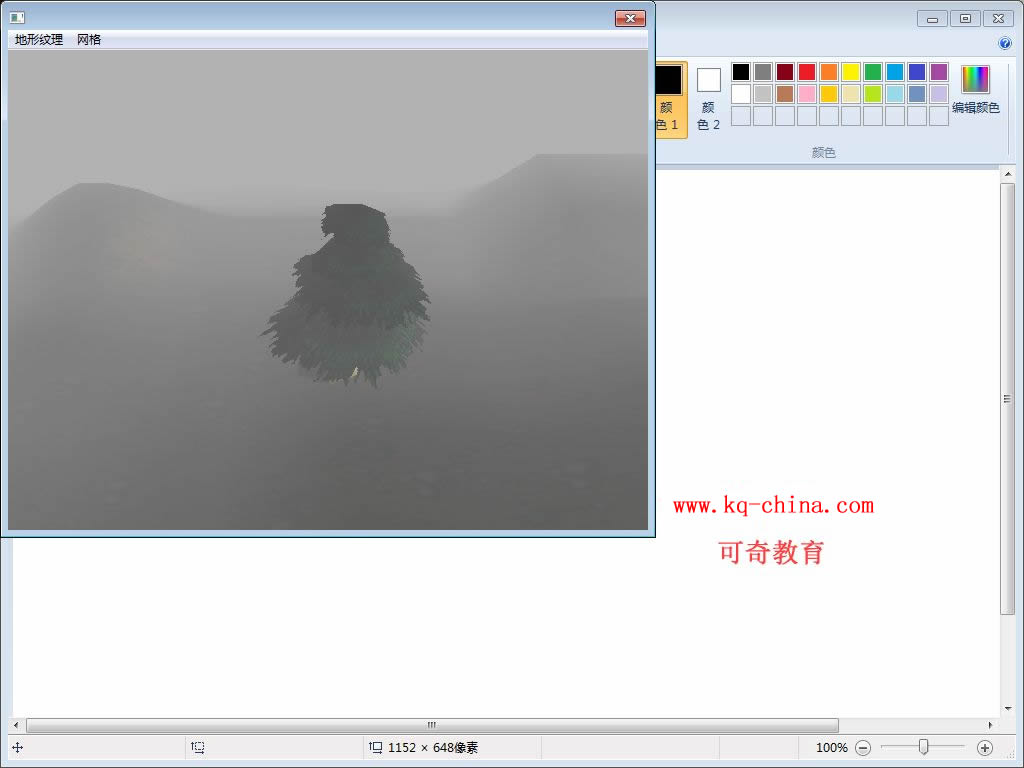Click the zoom in plus button
The height and width of the screenshot is (768, 1024).
tap(985, 747)
